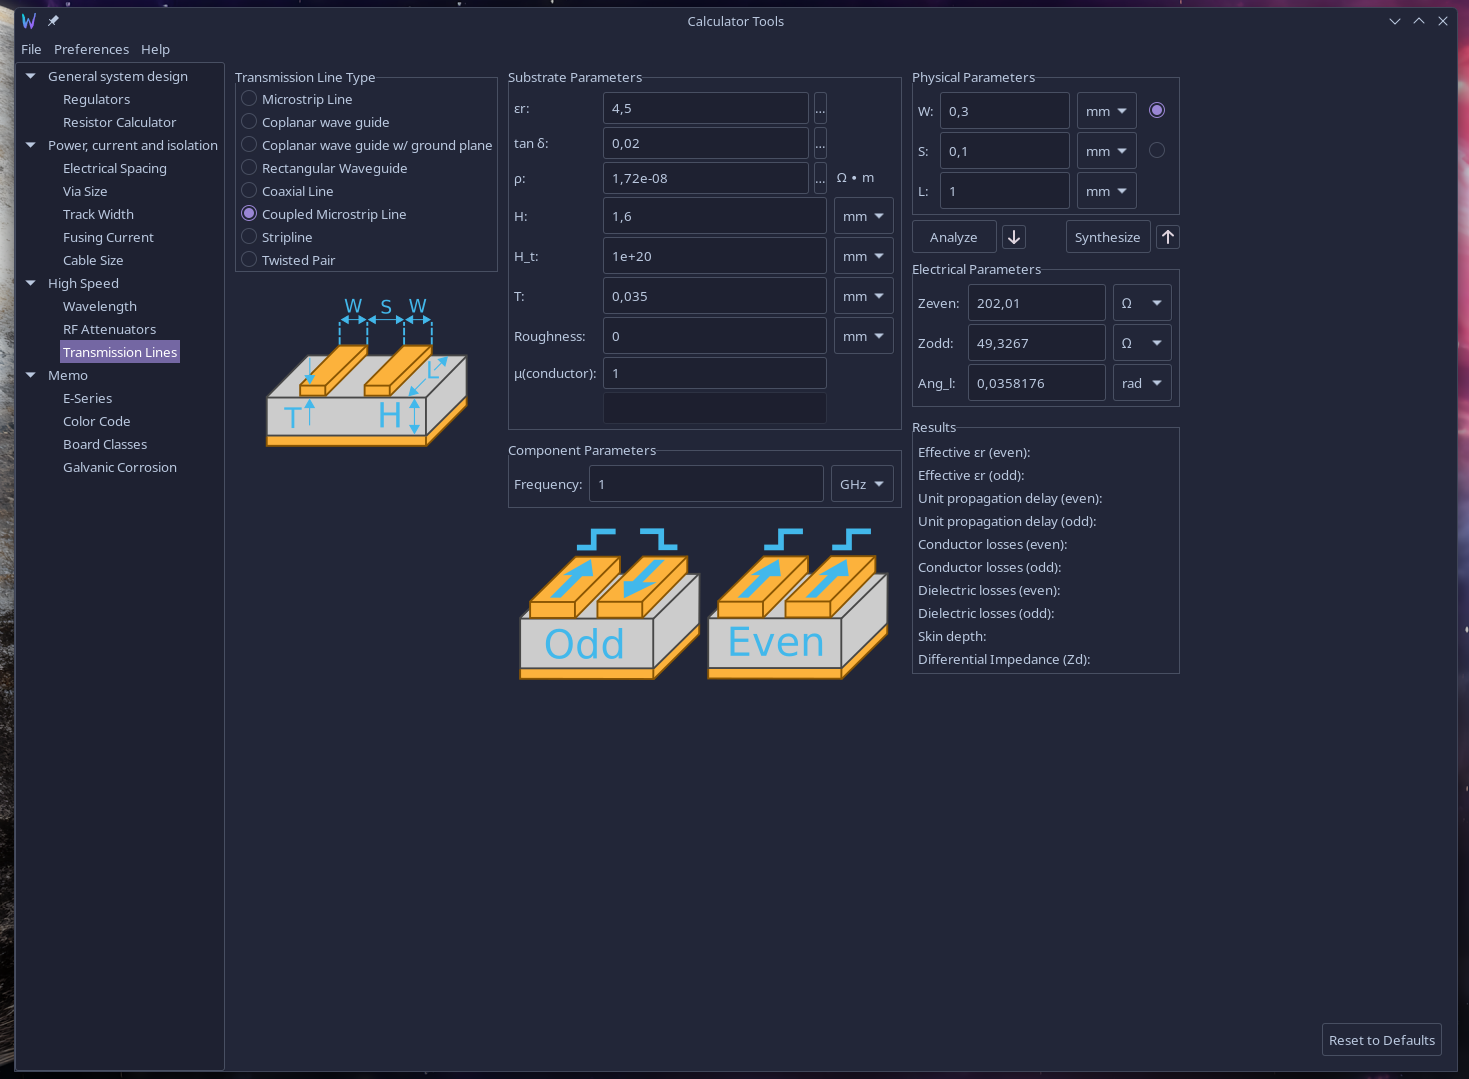Click the Zeven value input field
Screen dimensions: 1469x1079
pos(1036,303)
